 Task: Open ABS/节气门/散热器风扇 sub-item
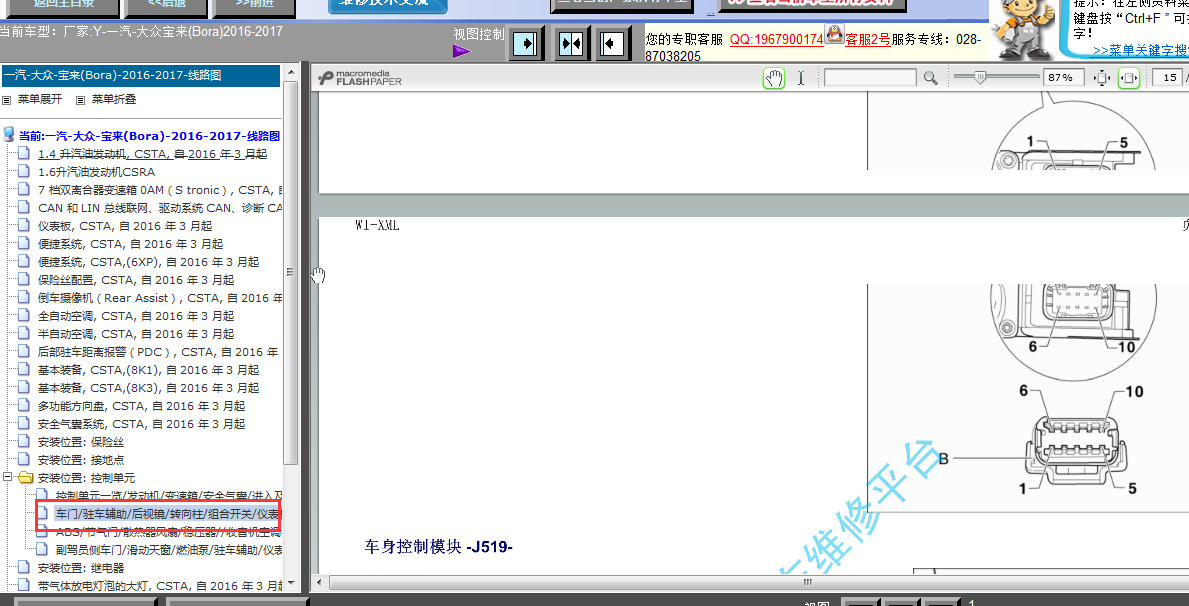tap(169, 532)
